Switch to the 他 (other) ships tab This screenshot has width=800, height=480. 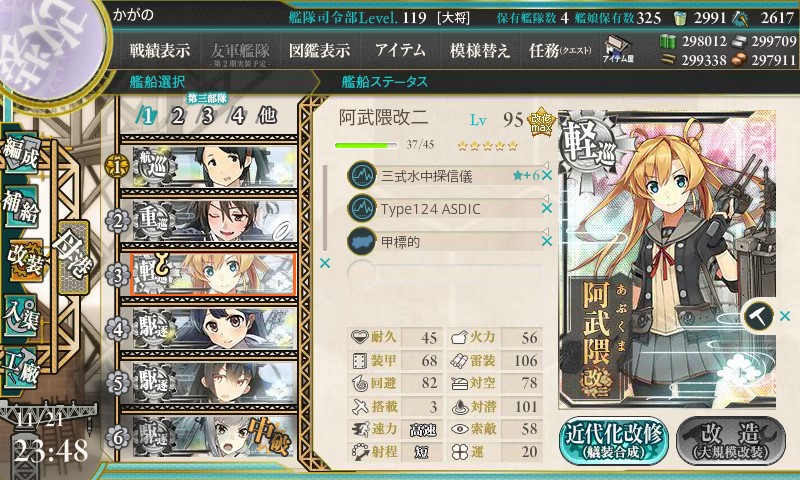267,115
